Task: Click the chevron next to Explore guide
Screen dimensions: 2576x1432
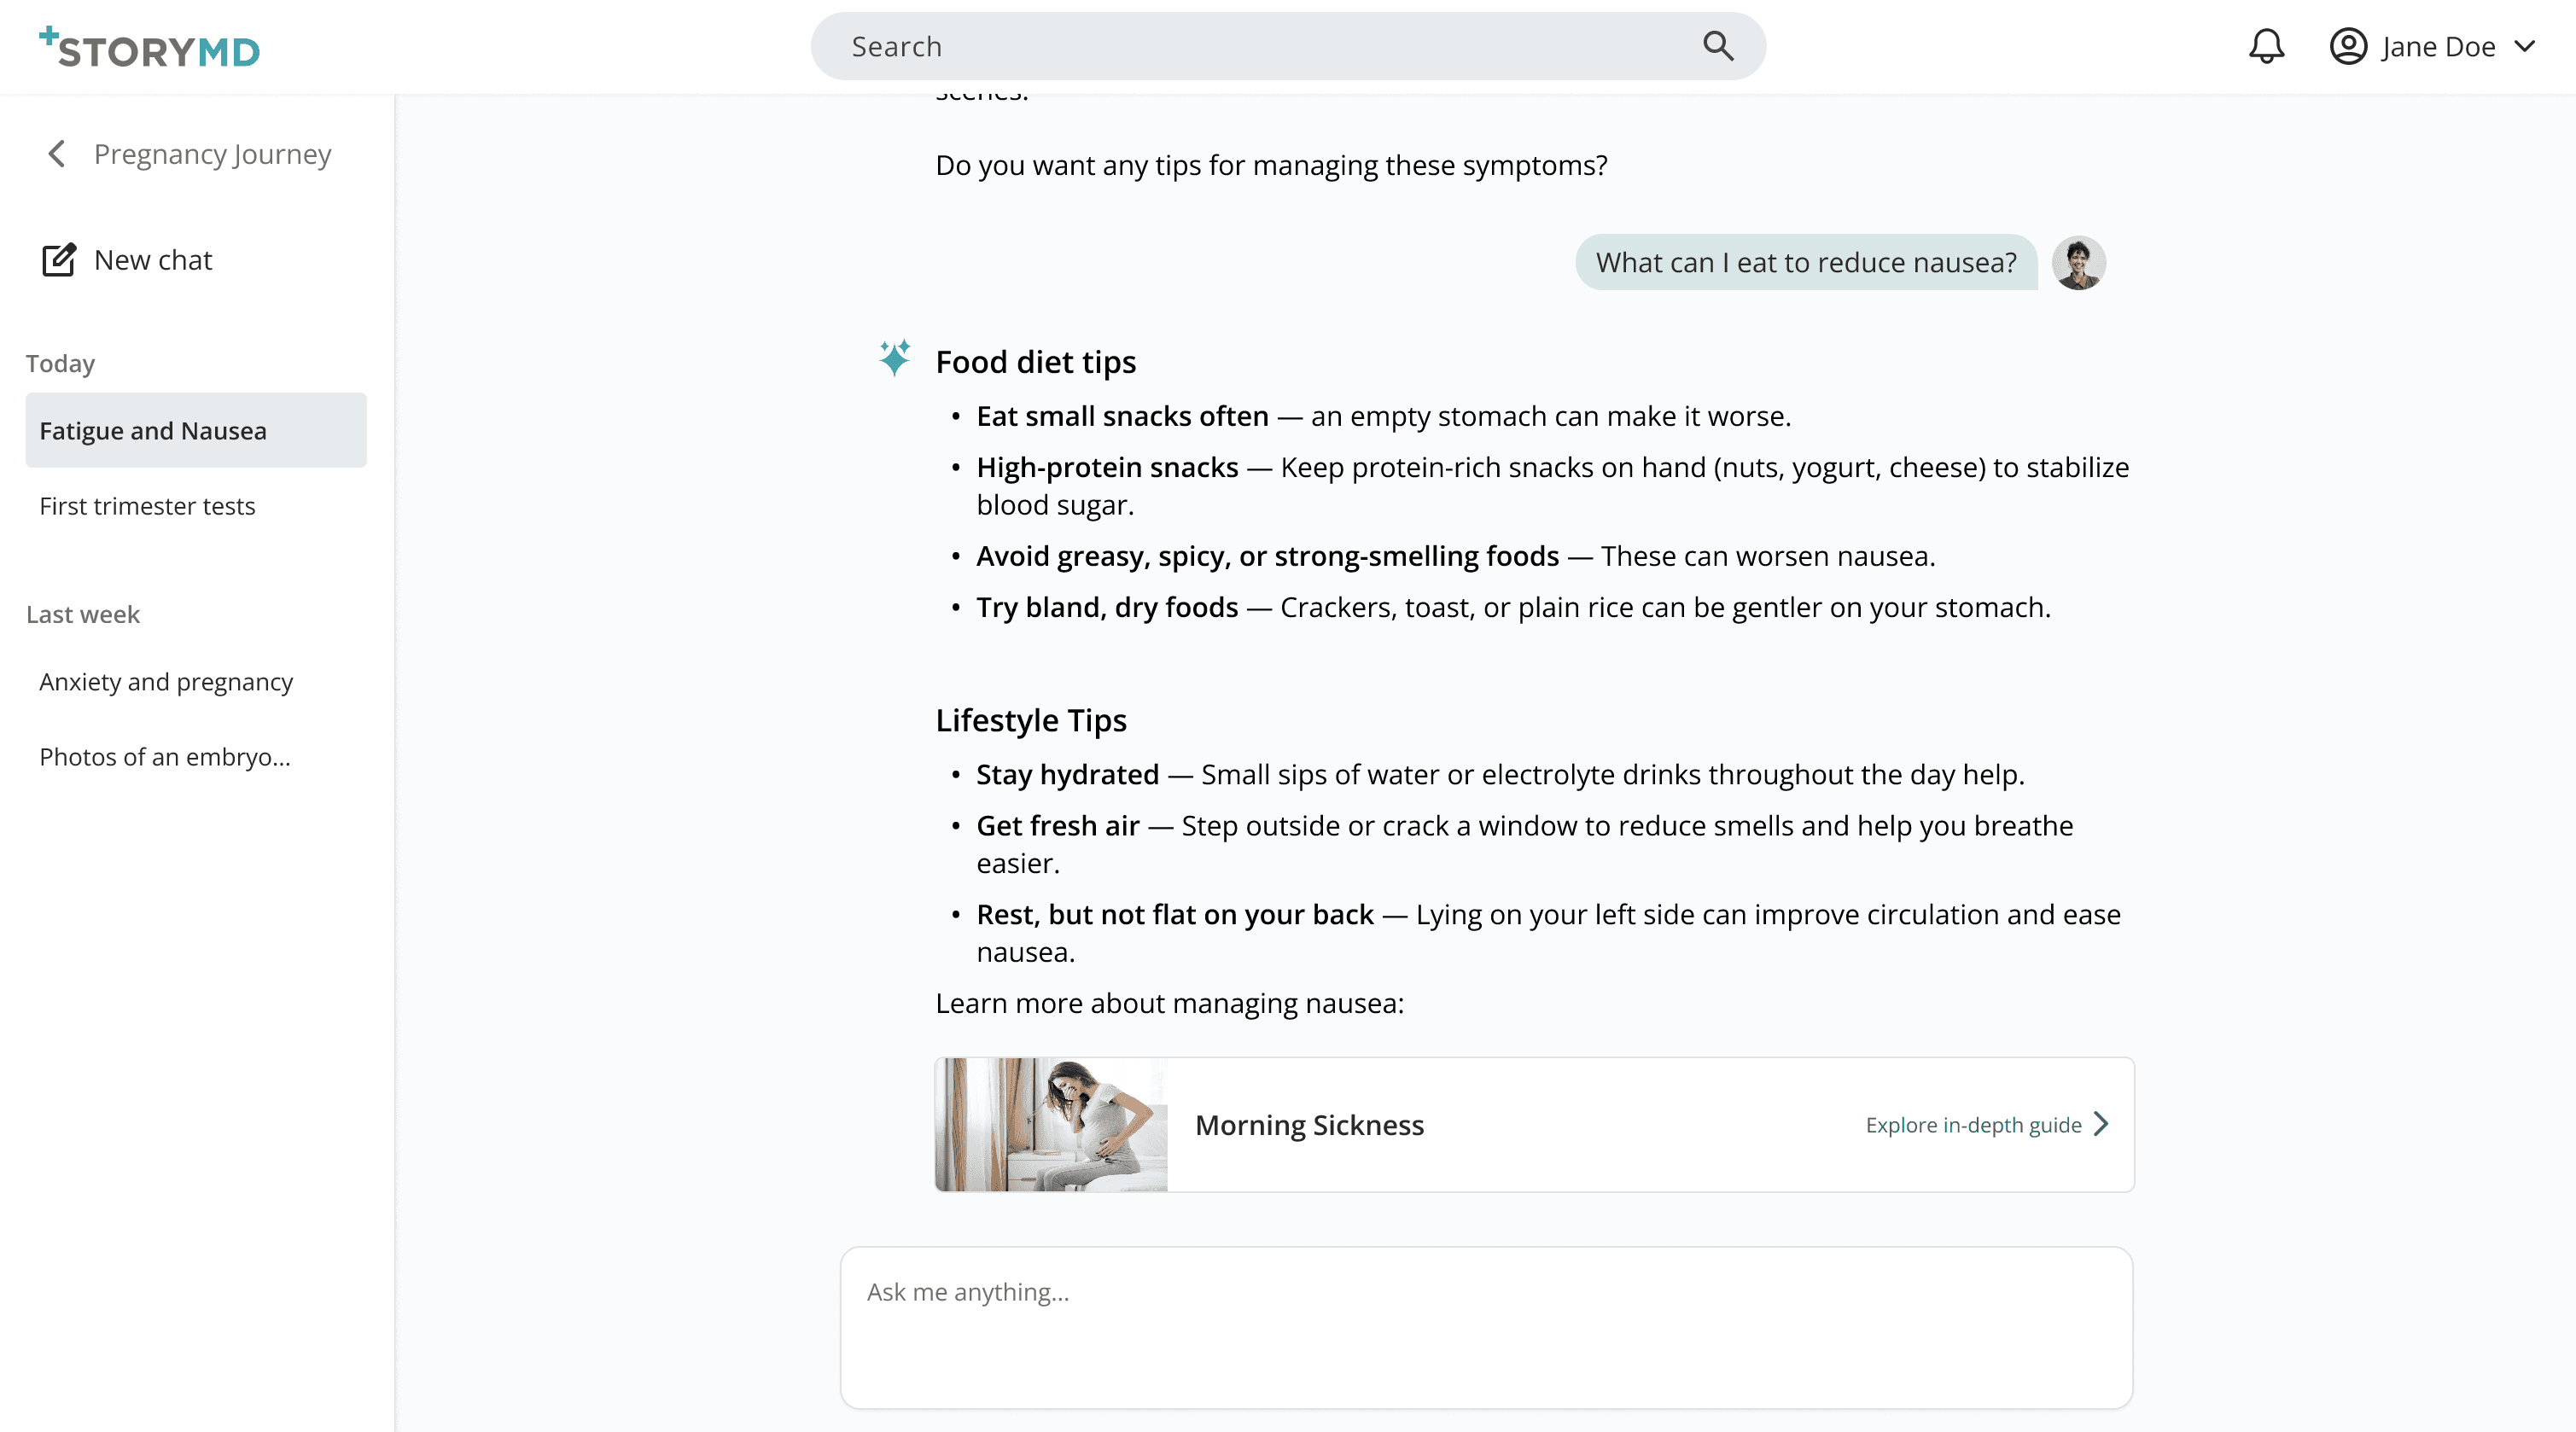Action: pyautogui.click(x=2101, y=1124)
